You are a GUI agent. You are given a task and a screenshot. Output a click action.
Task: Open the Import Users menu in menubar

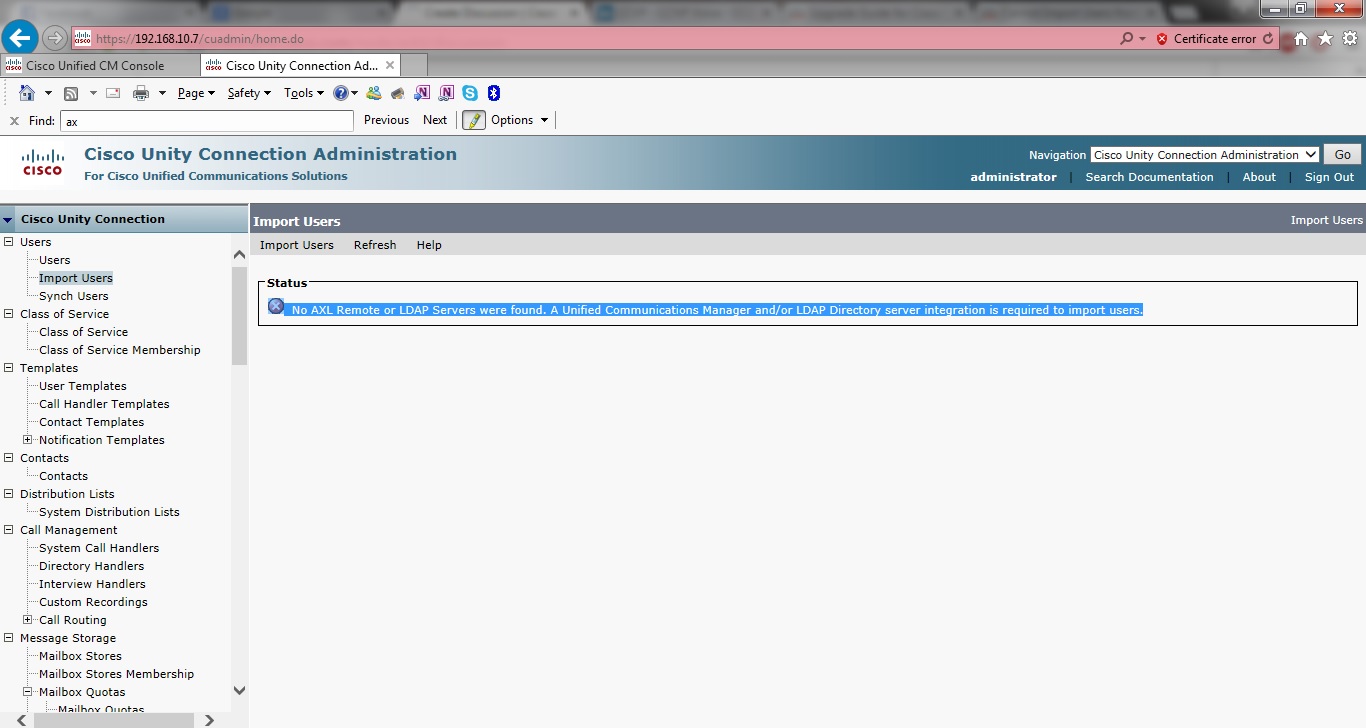click(x=297, y=245)
